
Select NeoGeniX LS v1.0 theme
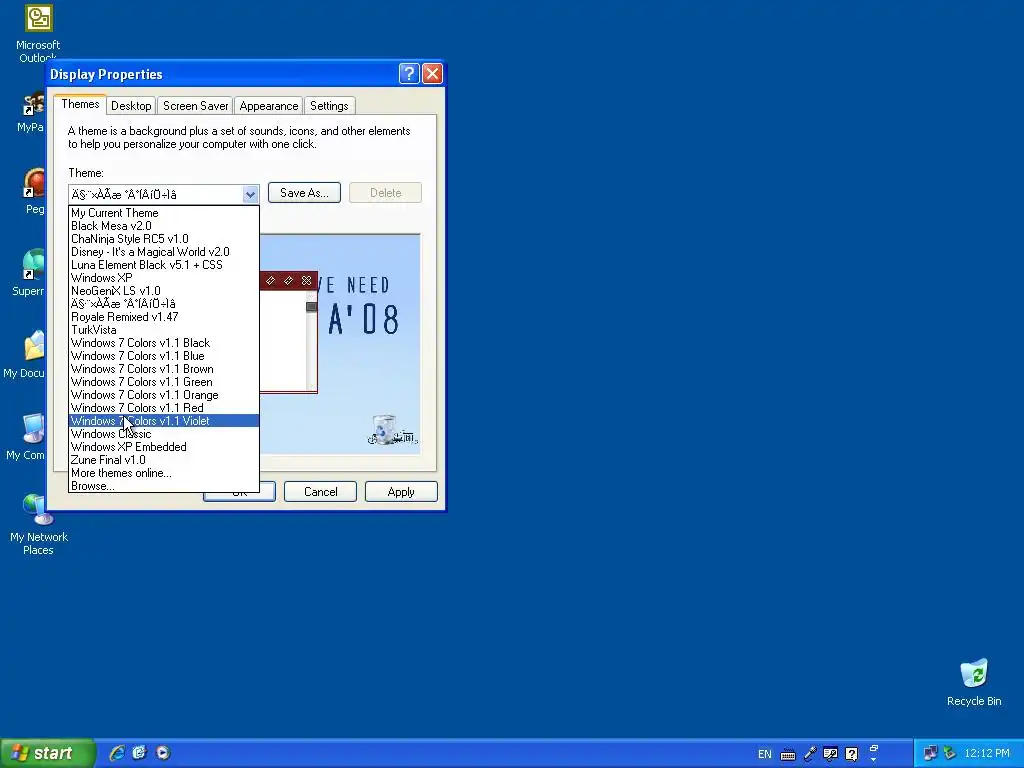pyautogui.click(x=164, y=291)
